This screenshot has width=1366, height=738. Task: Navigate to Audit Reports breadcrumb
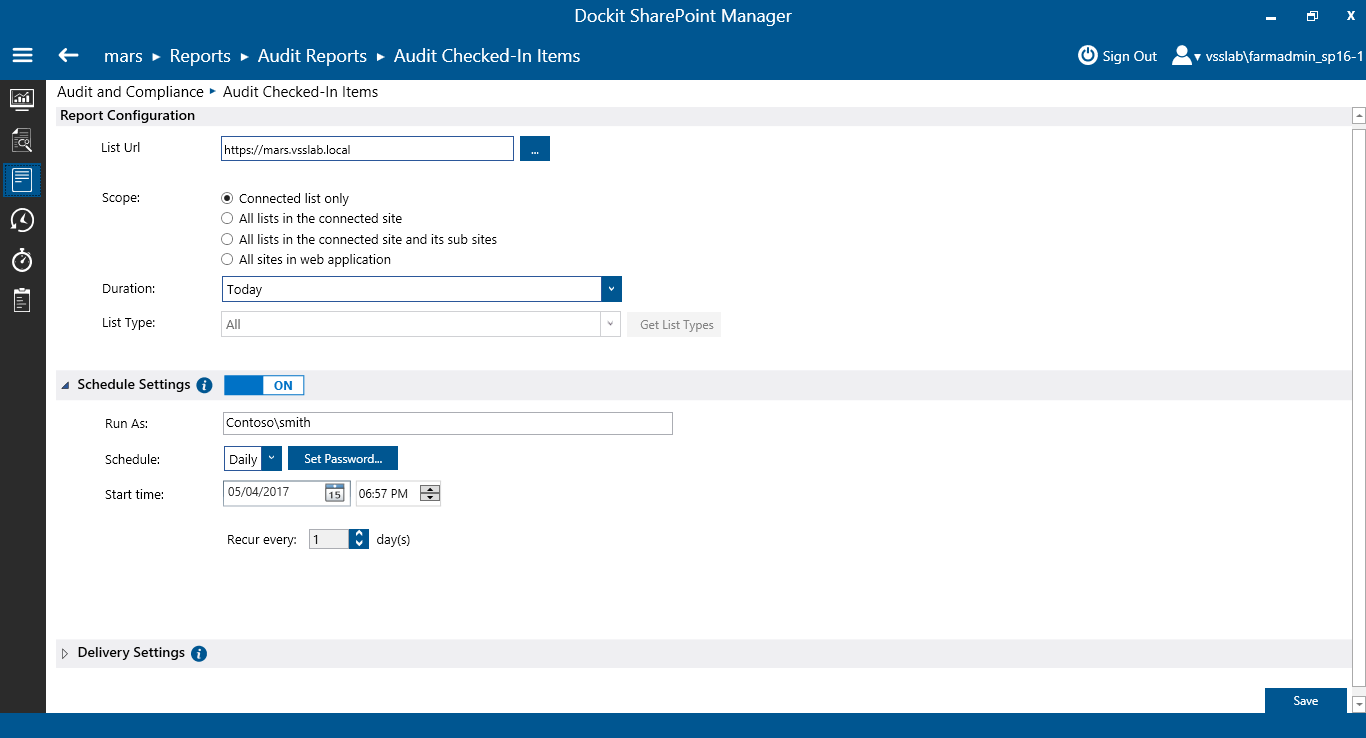(312, 56)
